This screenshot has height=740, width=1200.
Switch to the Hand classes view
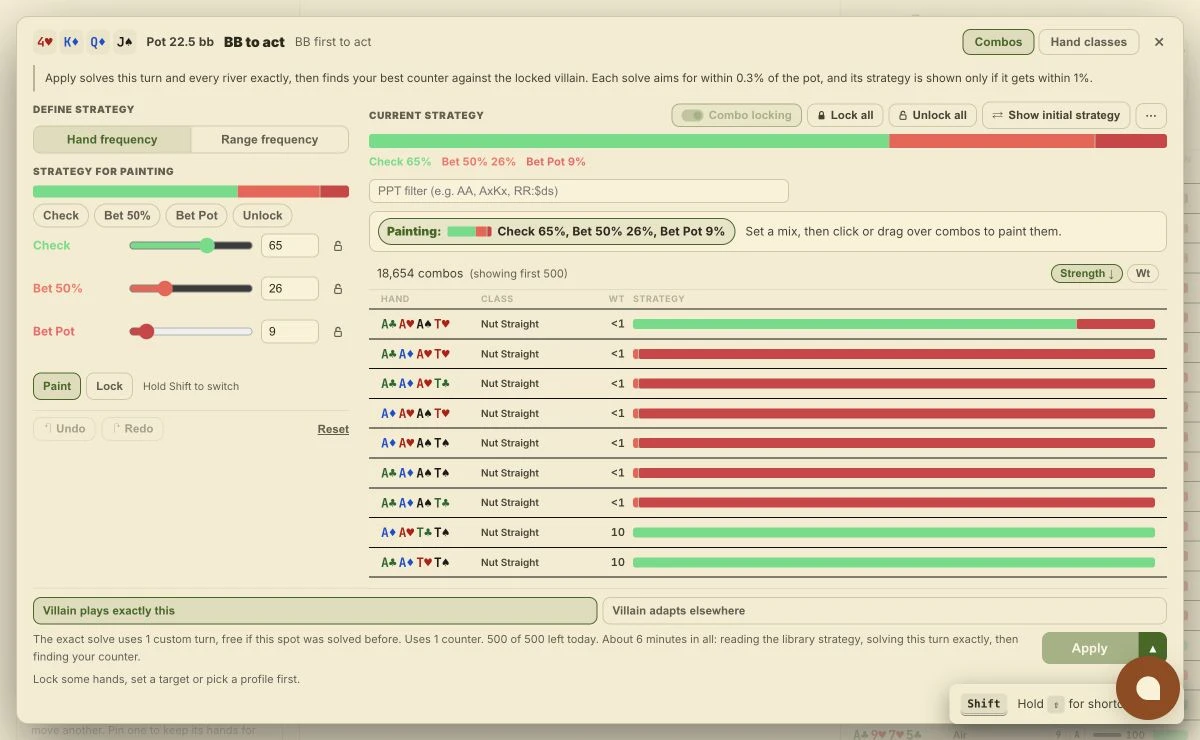pos(1088,42)
